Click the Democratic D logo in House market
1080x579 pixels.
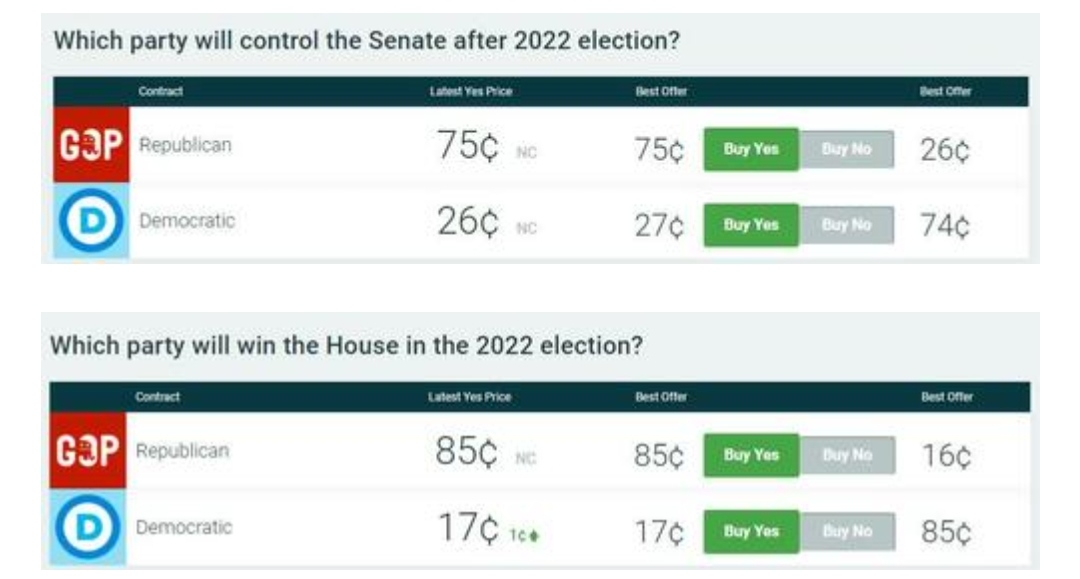(x=87, y=527)
